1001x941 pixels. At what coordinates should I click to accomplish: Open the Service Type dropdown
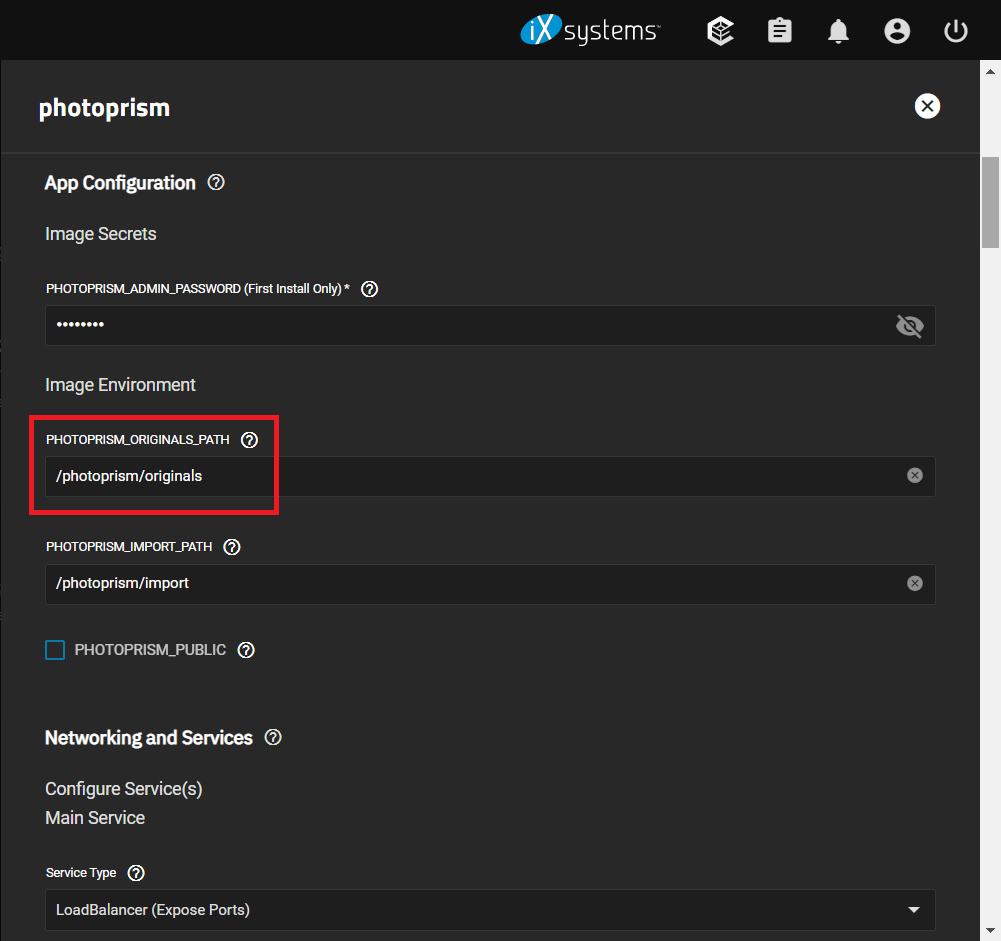(x=490, y=910)
